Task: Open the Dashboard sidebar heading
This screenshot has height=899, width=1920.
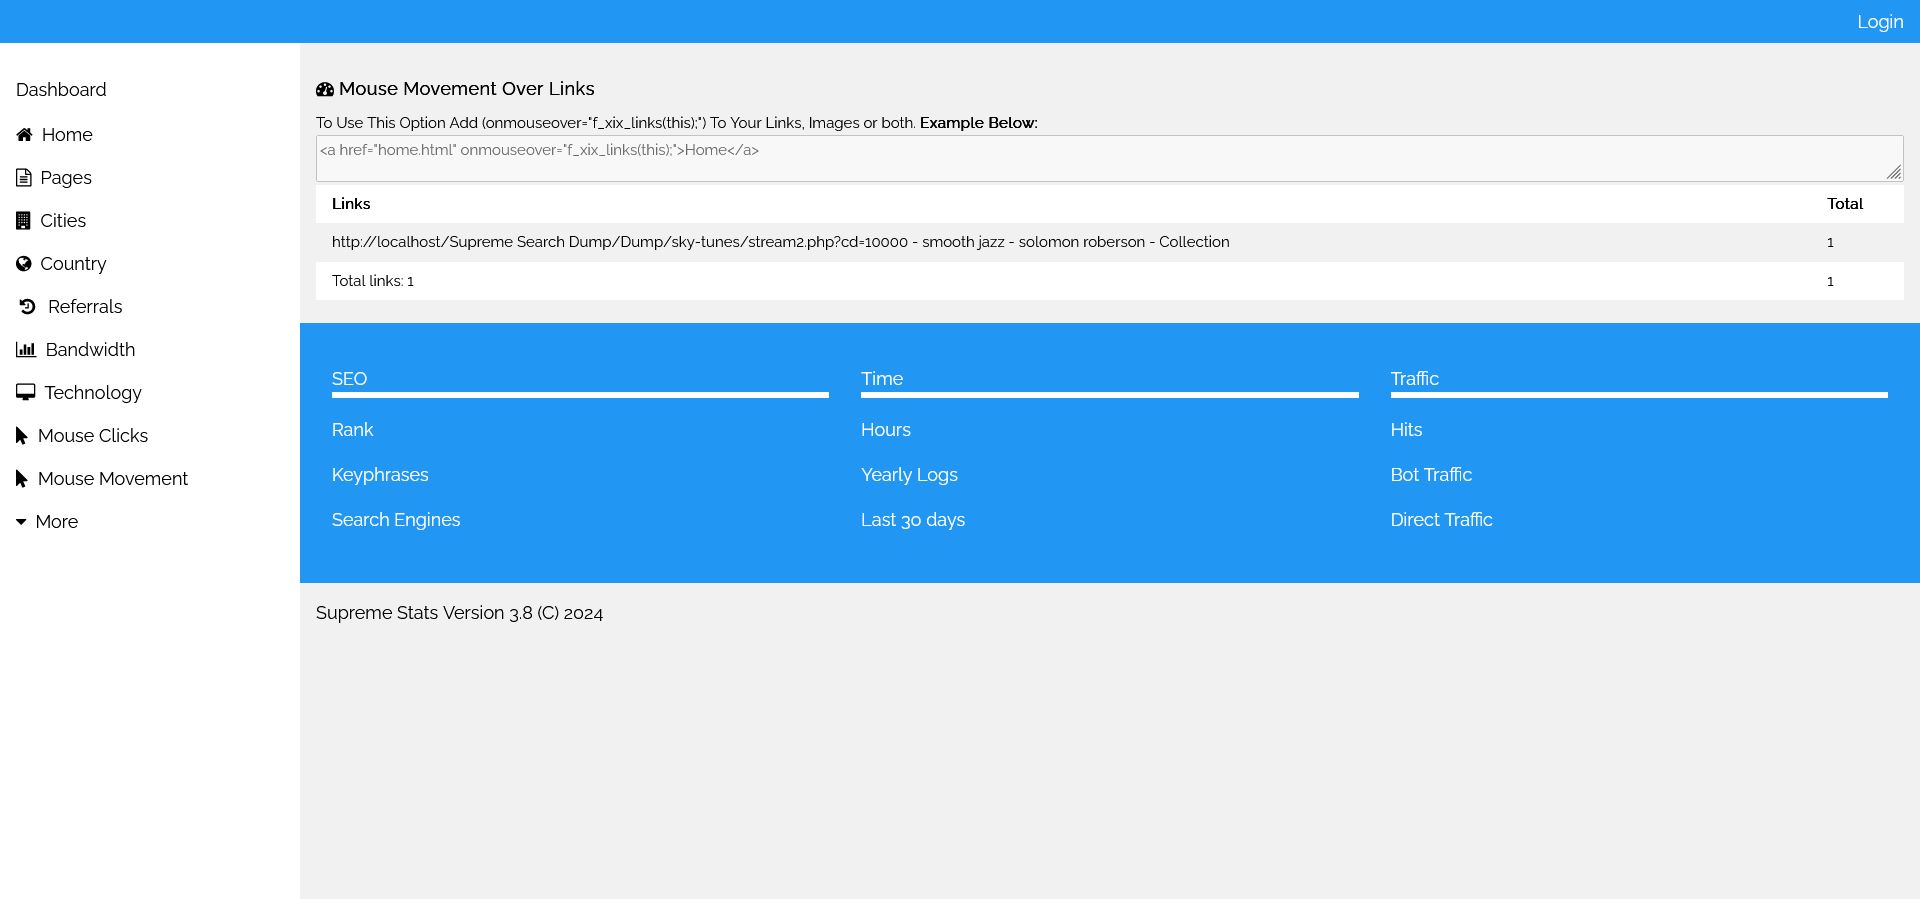Action: click(61, 90)
